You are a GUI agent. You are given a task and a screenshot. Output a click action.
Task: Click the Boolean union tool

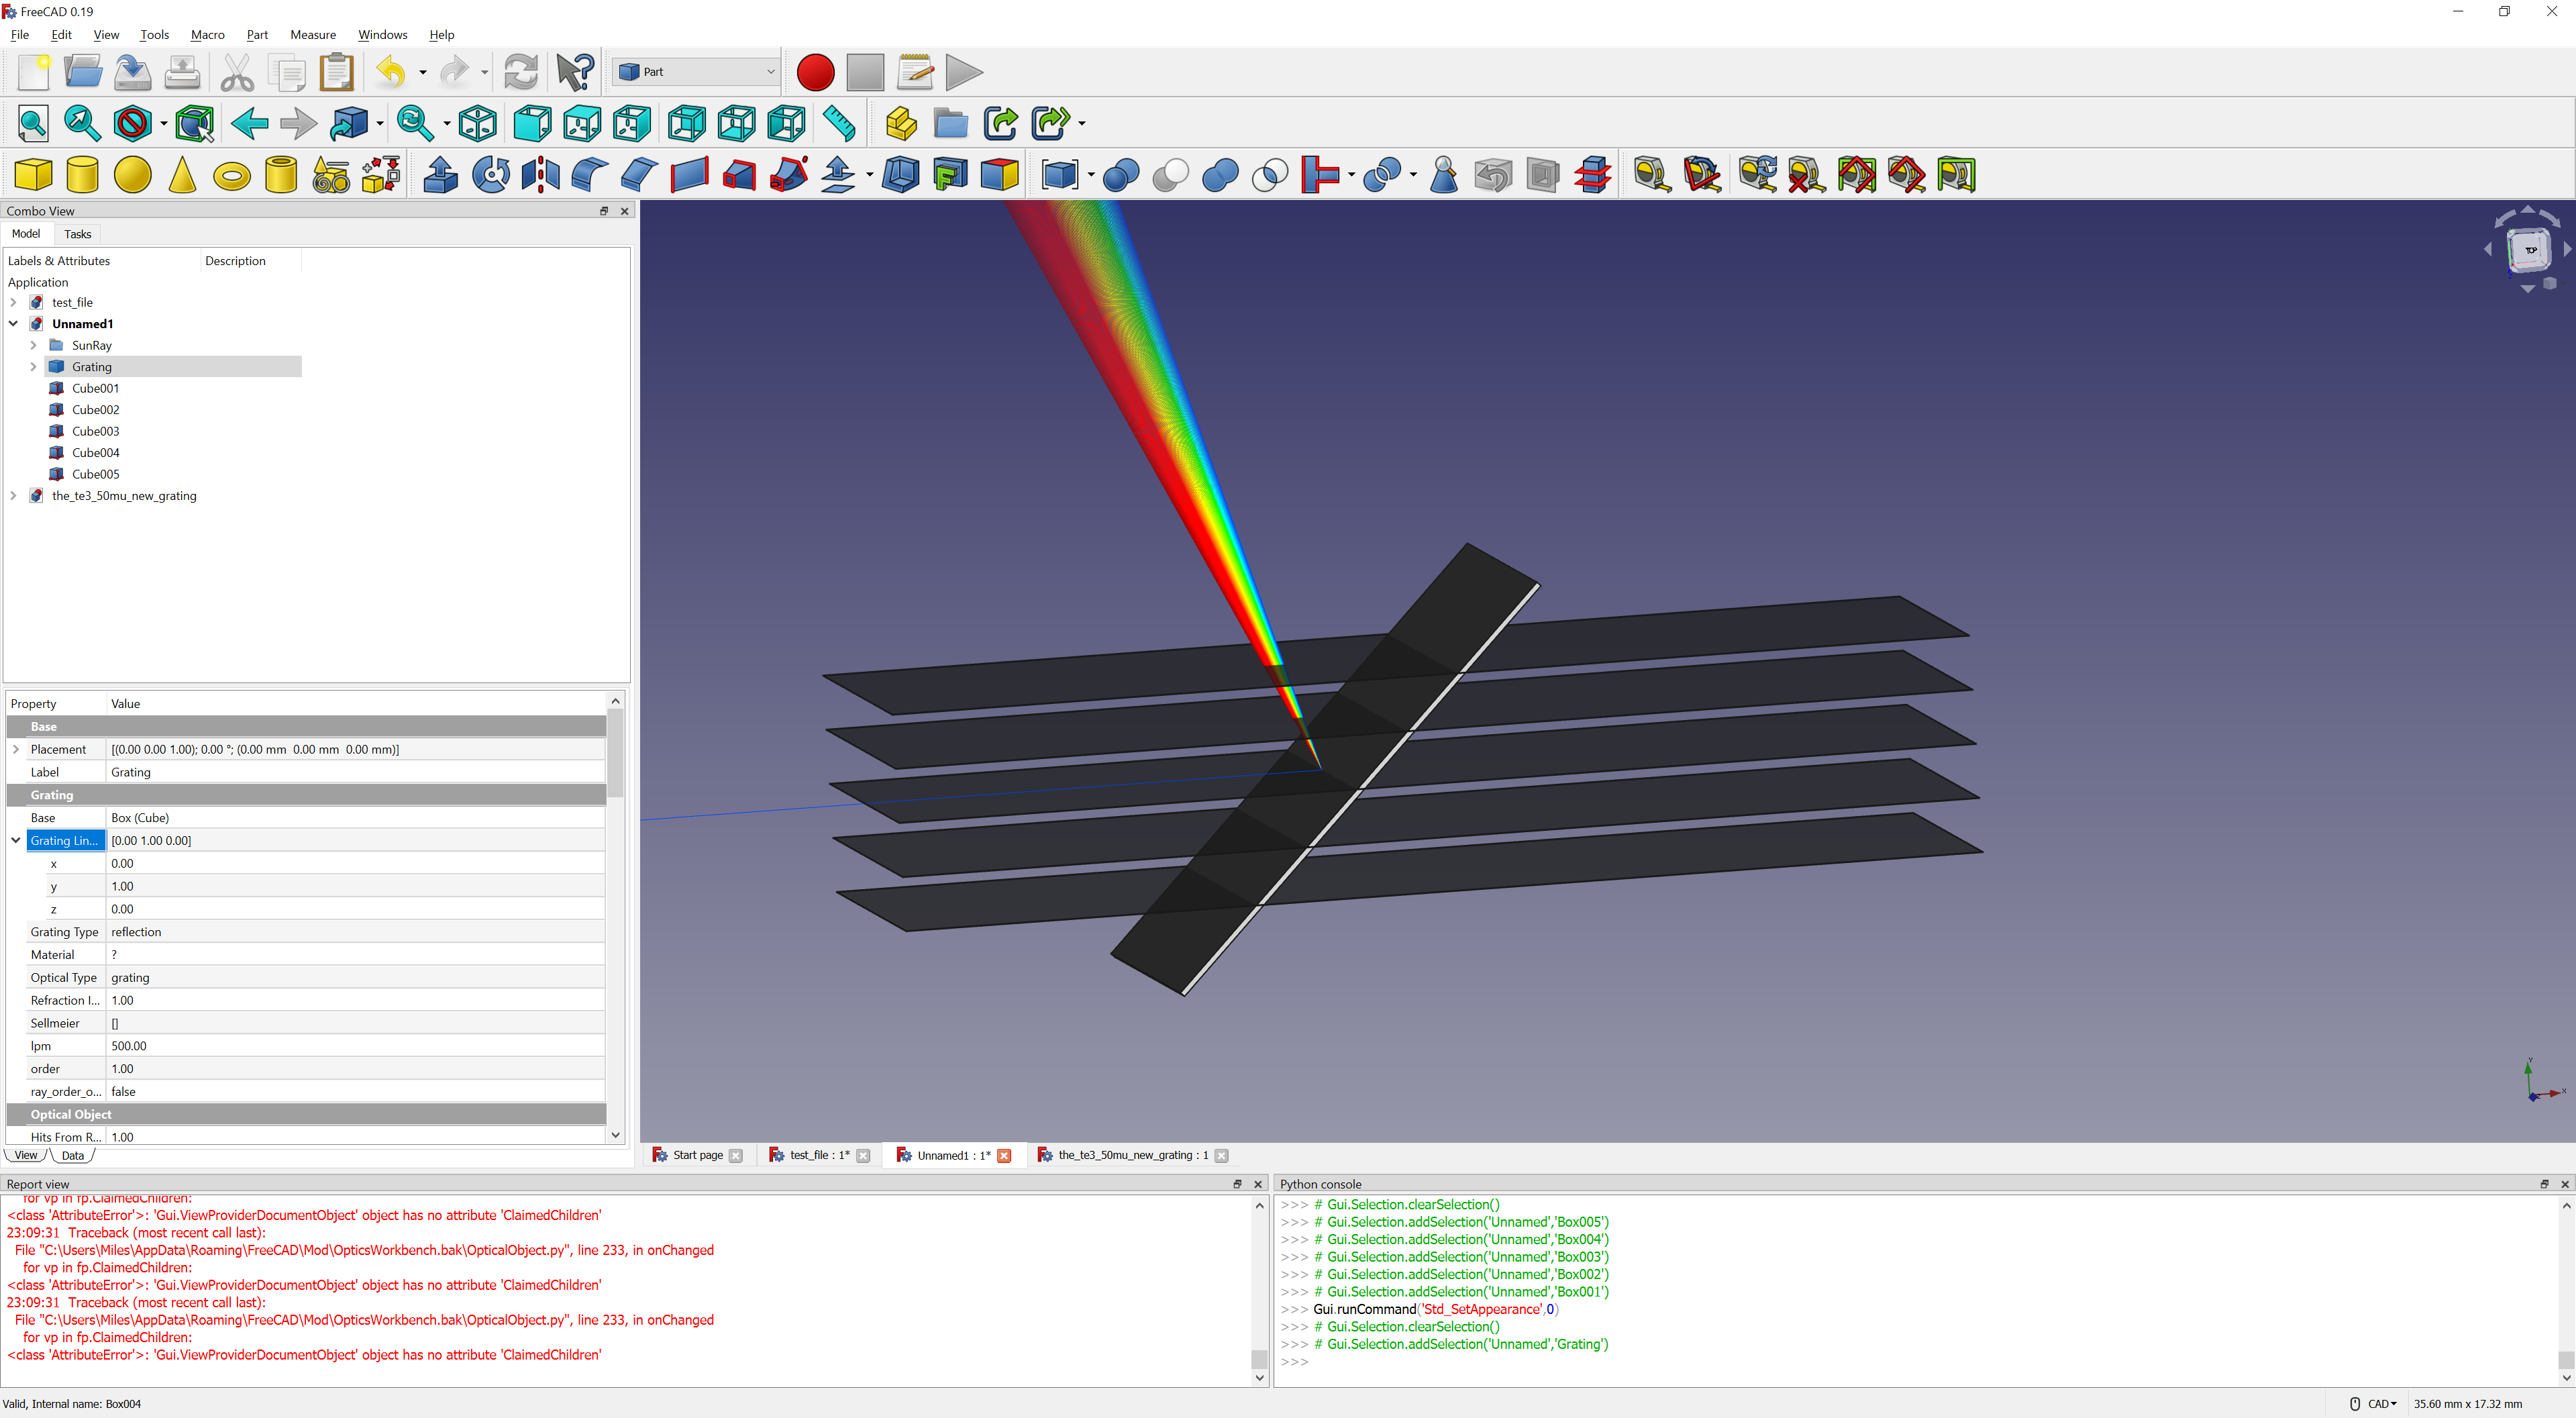coord(1220,175)
